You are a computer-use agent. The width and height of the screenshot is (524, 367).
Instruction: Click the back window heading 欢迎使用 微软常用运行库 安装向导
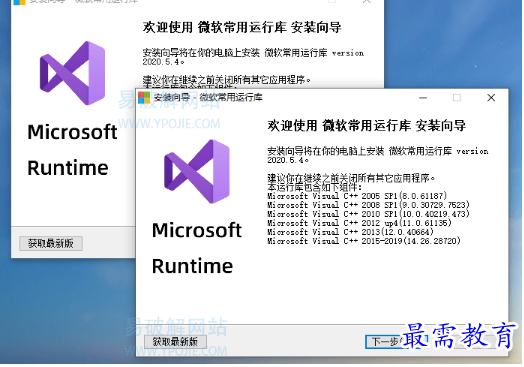pos(242,27)
